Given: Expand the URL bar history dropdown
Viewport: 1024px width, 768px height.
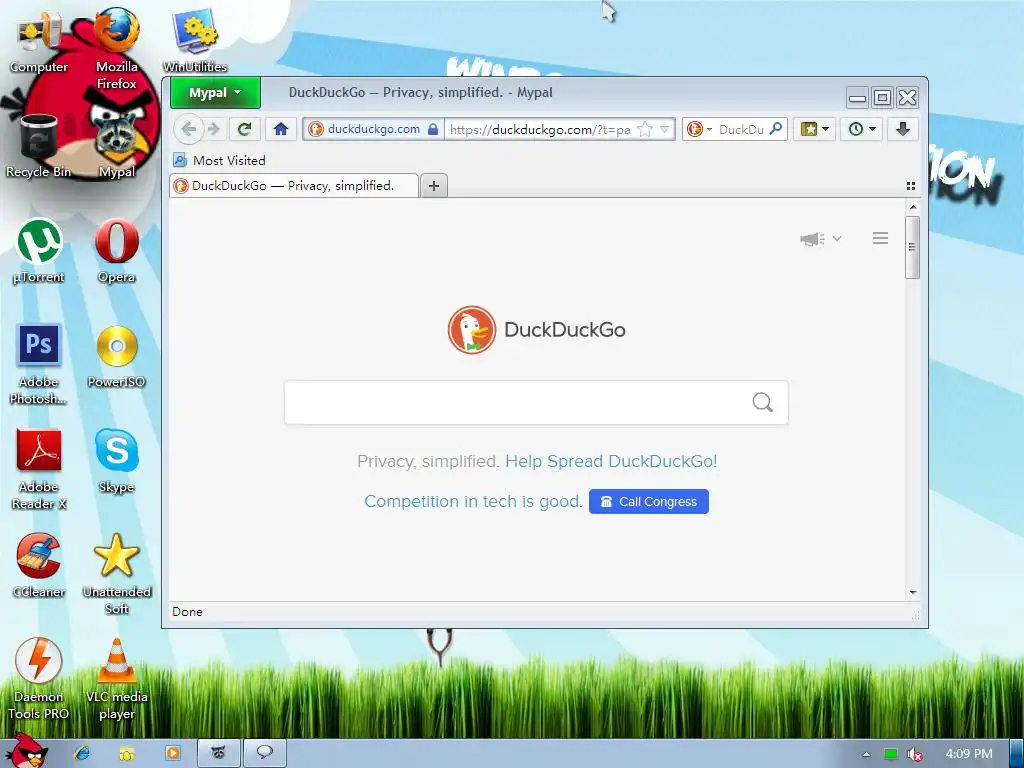Looking at the screenshot, I should 664,129.
